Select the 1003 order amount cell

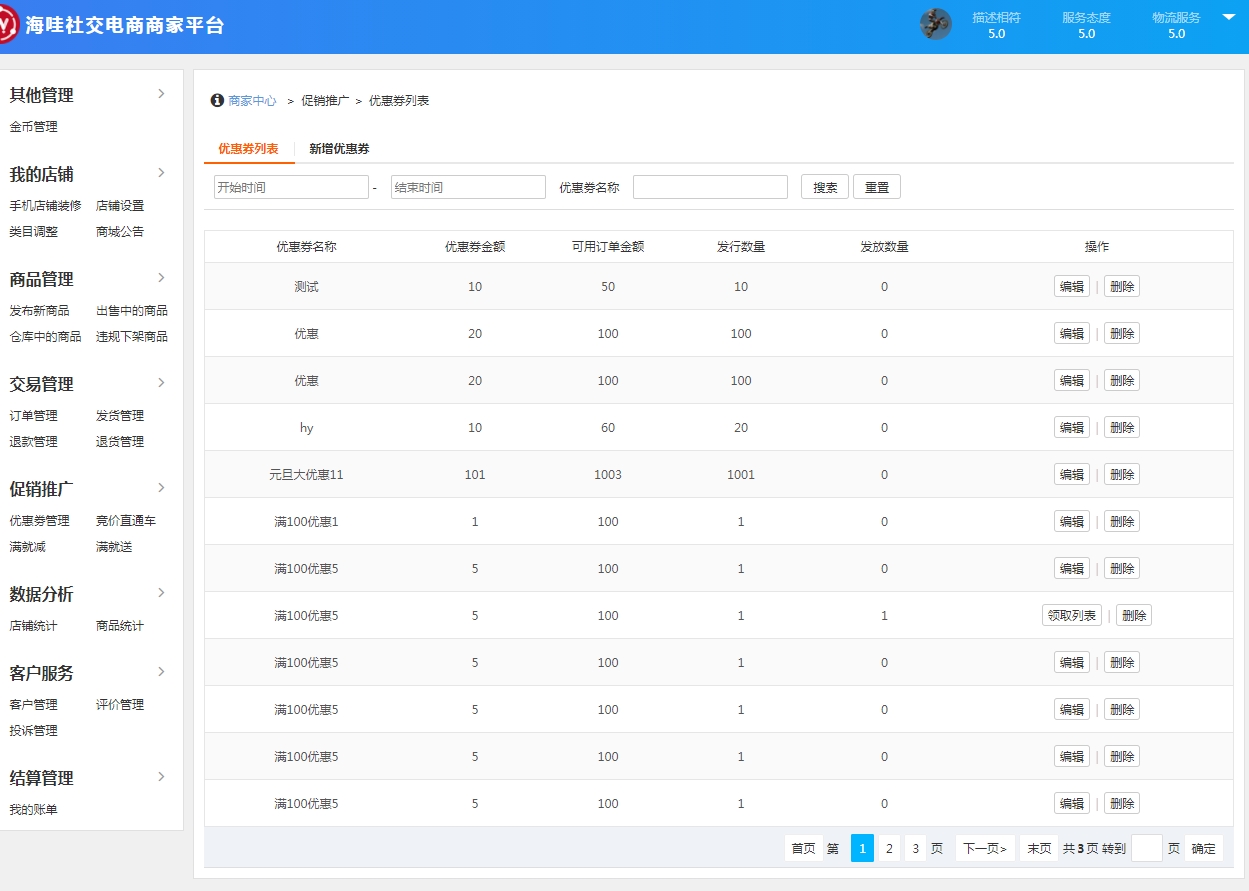[x=608, y=475]
